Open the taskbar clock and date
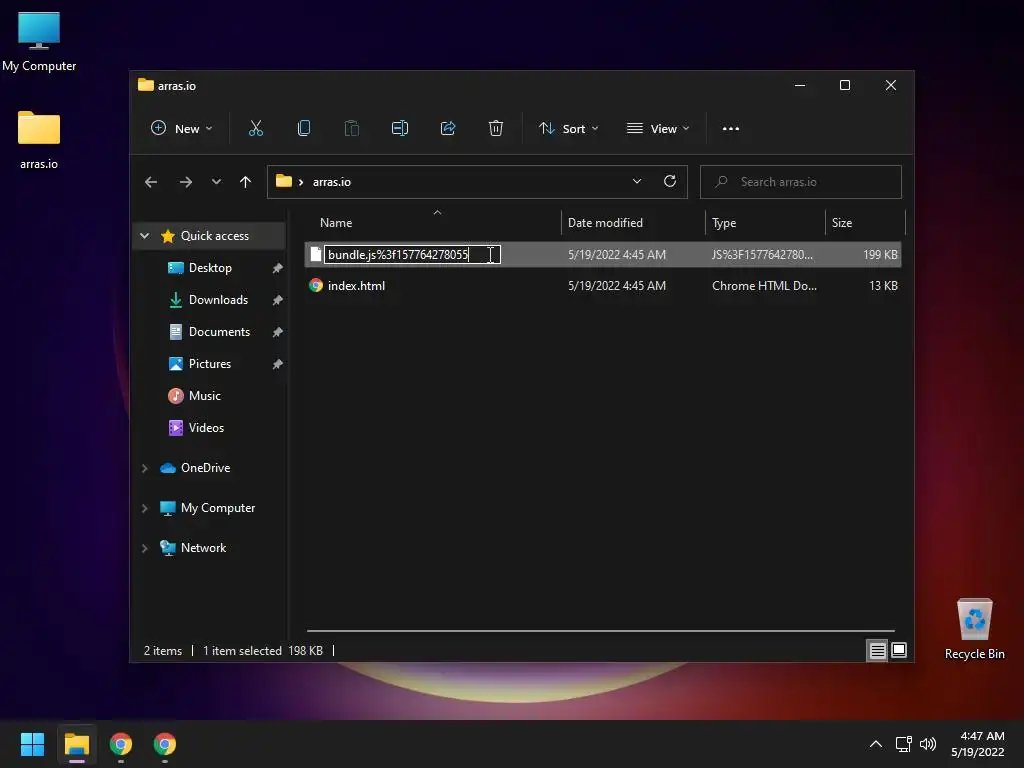 (978, 744)
